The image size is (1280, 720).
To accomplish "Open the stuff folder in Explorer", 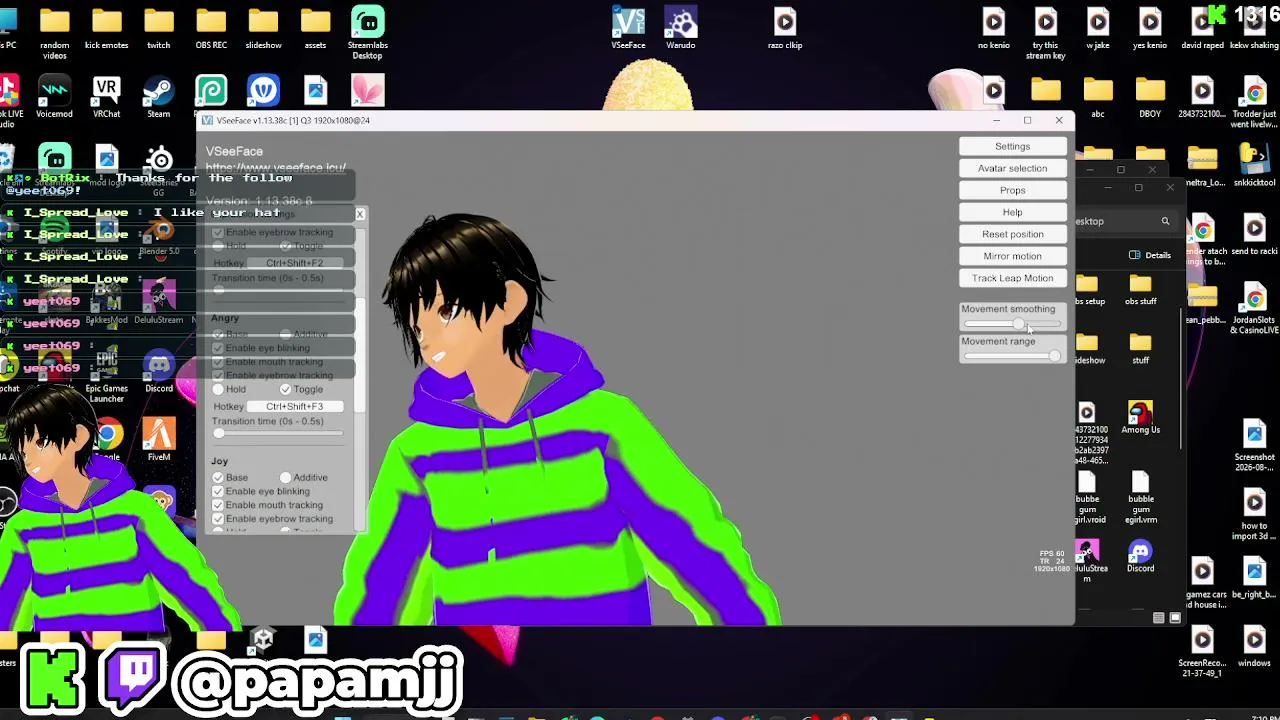I will (1140, 347).
